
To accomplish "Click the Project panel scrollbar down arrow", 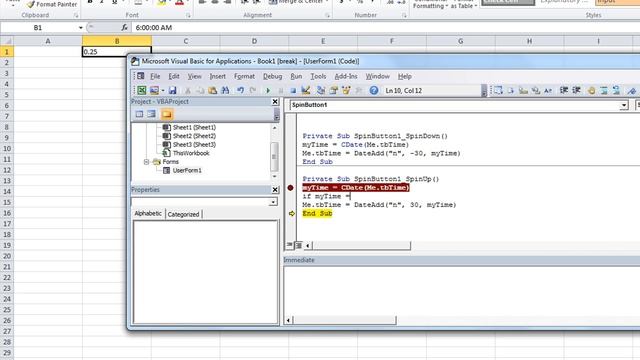I will click(x=275, y=176).
